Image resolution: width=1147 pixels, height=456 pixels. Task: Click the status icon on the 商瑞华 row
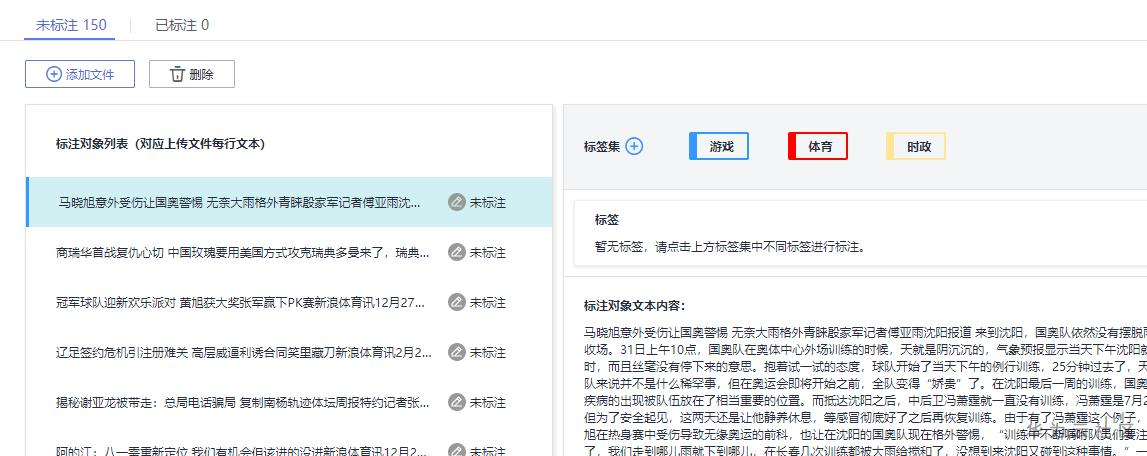[456, 253]
